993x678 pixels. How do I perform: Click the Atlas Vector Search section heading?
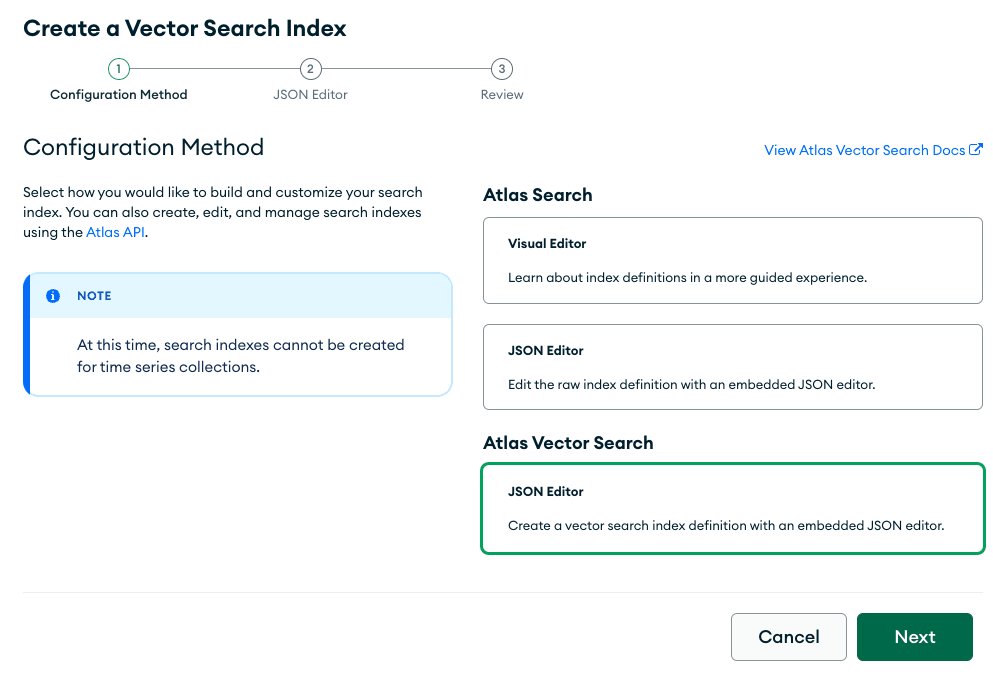coord(568,442)
